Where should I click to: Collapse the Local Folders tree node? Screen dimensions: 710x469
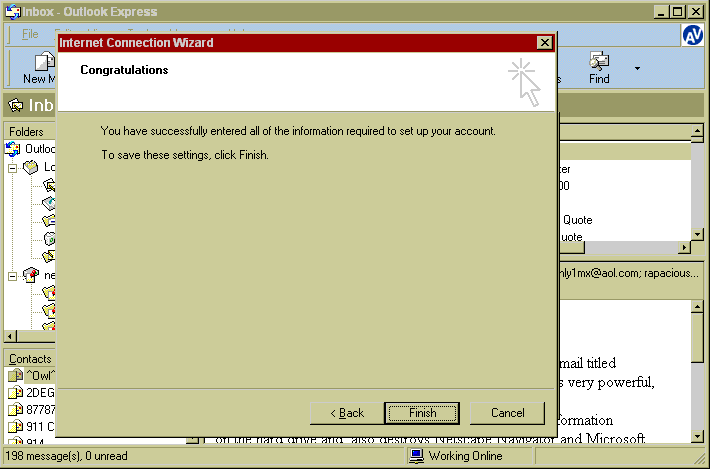13,168
